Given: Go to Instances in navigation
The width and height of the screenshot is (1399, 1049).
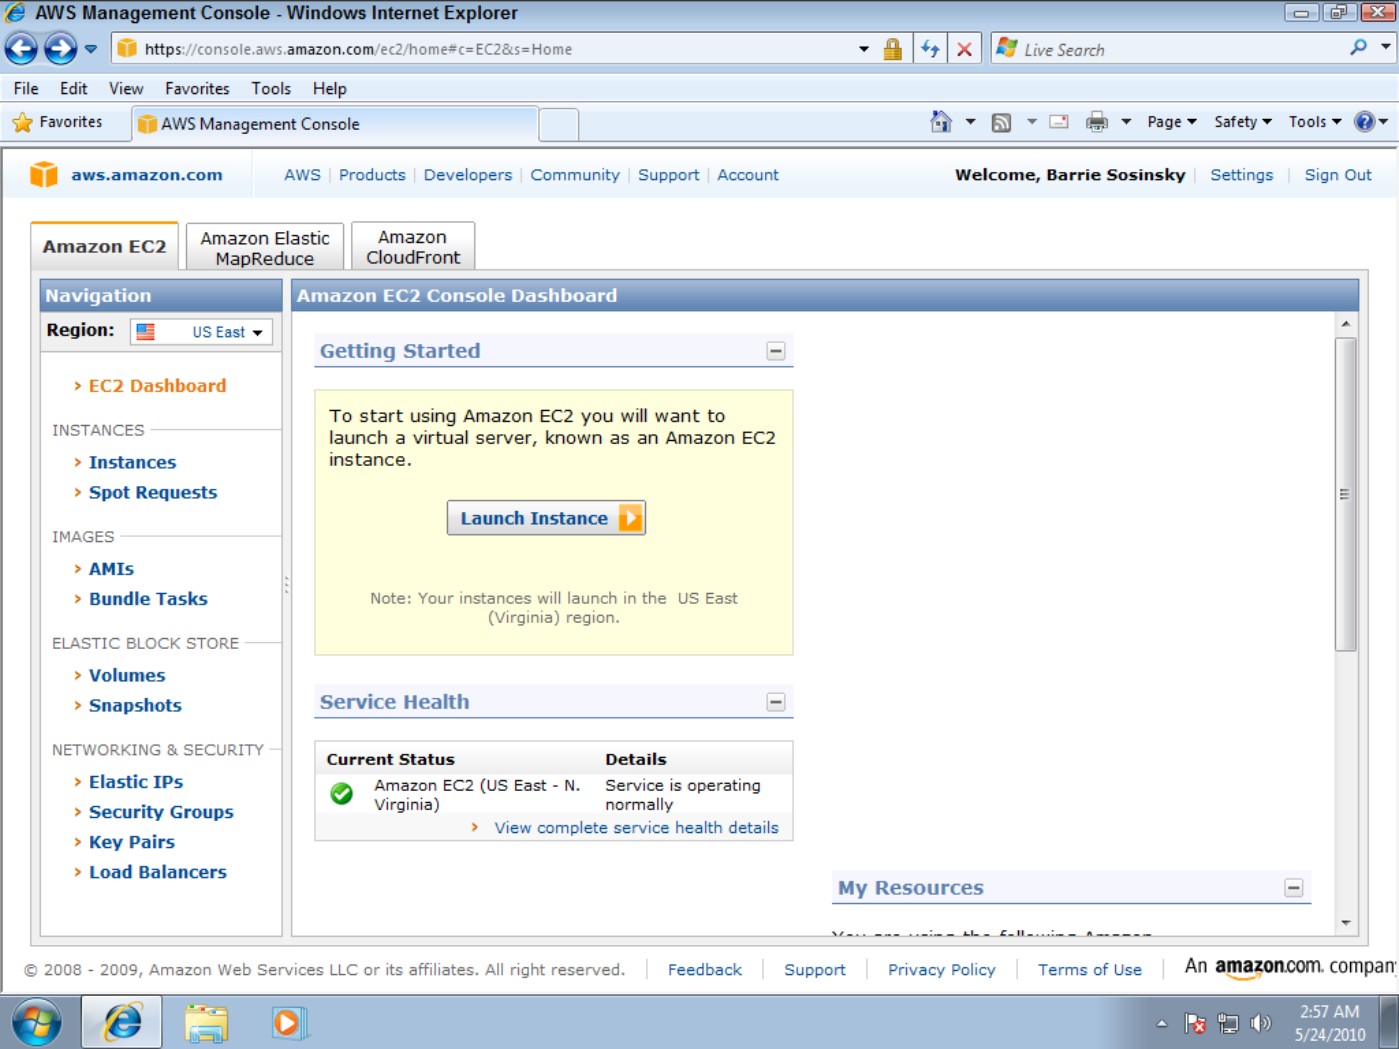Looking at the screenshot, I should point(132,462).
